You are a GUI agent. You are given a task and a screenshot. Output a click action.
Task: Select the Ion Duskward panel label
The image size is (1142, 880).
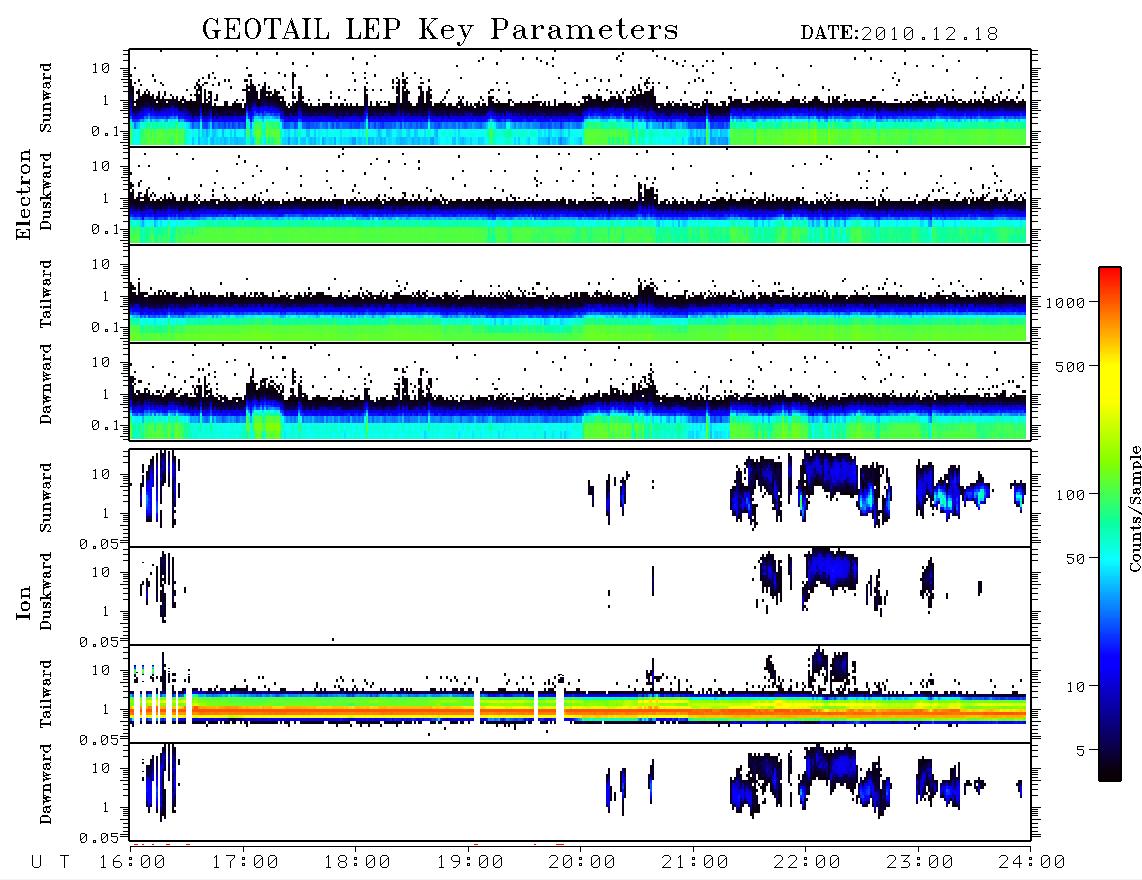tap(46, 592)
